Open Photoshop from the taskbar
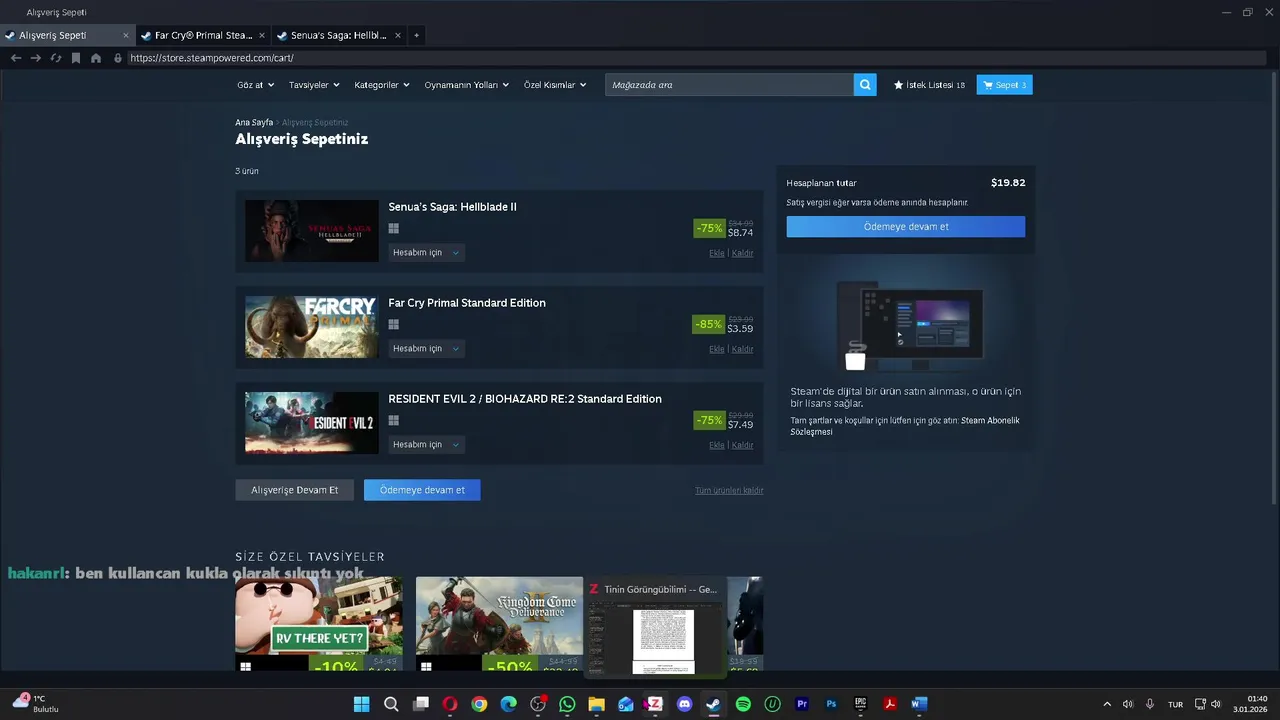1280x720 pixels. tap(831, 704)
